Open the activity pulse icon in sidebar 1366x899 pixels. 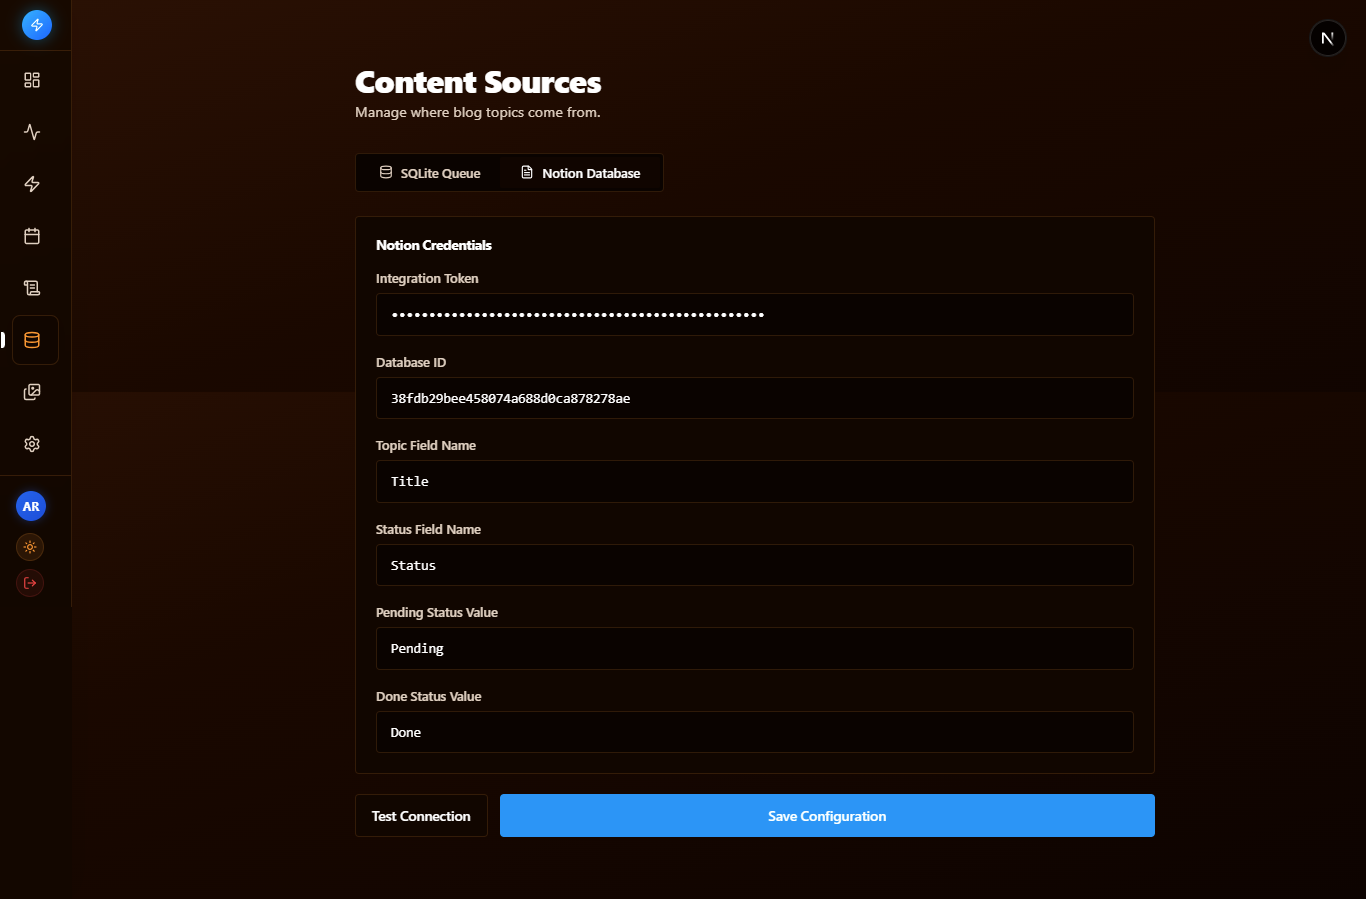click(x=32, y=132)
